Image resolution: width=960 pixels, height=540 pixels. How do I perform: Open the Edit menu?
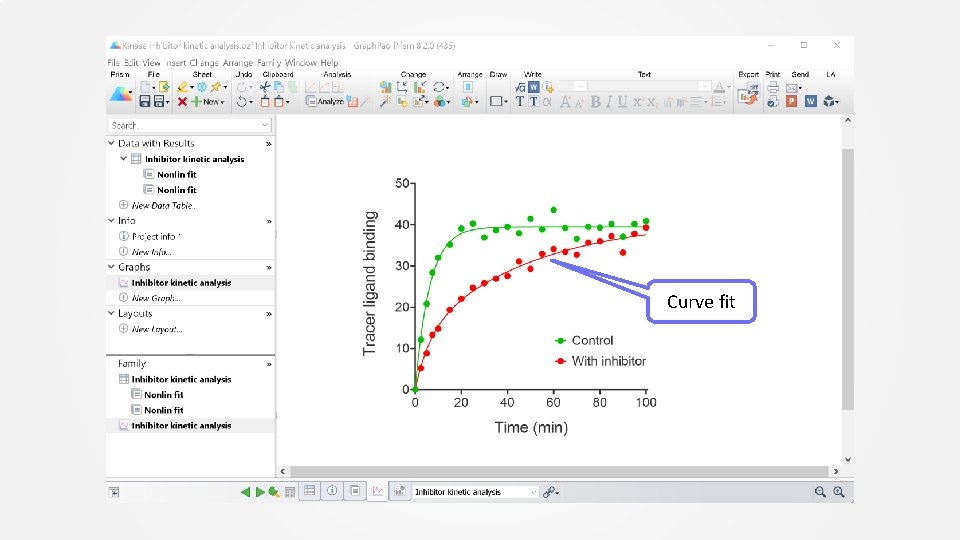[131, 62]
